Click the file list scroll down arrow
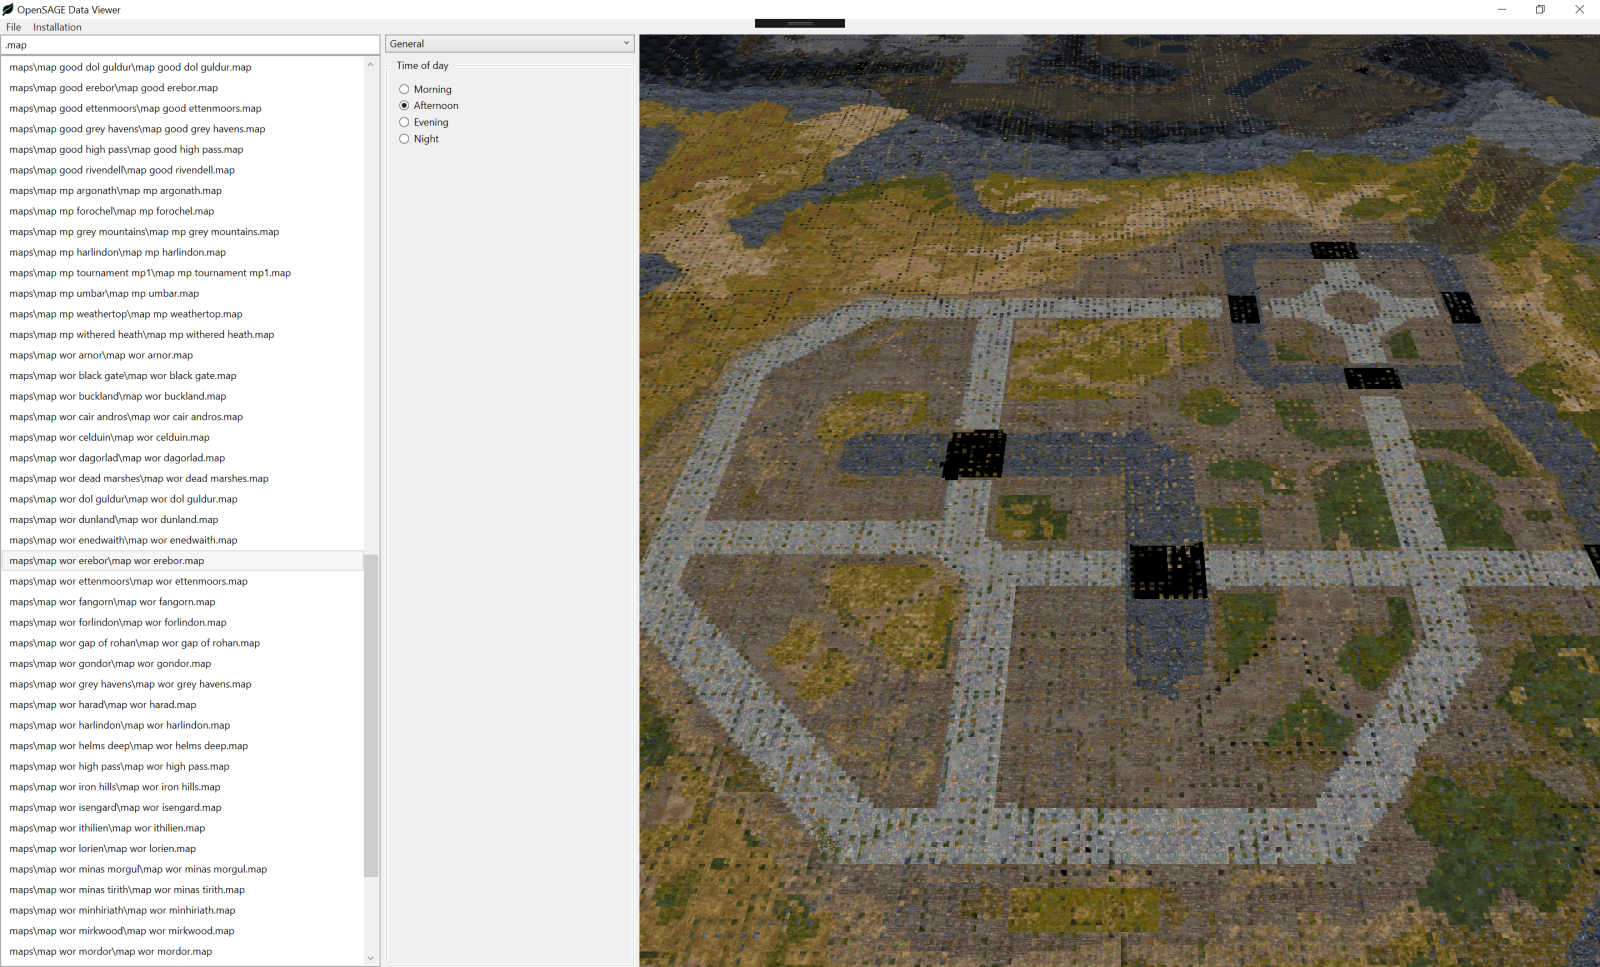The width and height of the screenshot is (1600, 967). [x=371, y=958]
